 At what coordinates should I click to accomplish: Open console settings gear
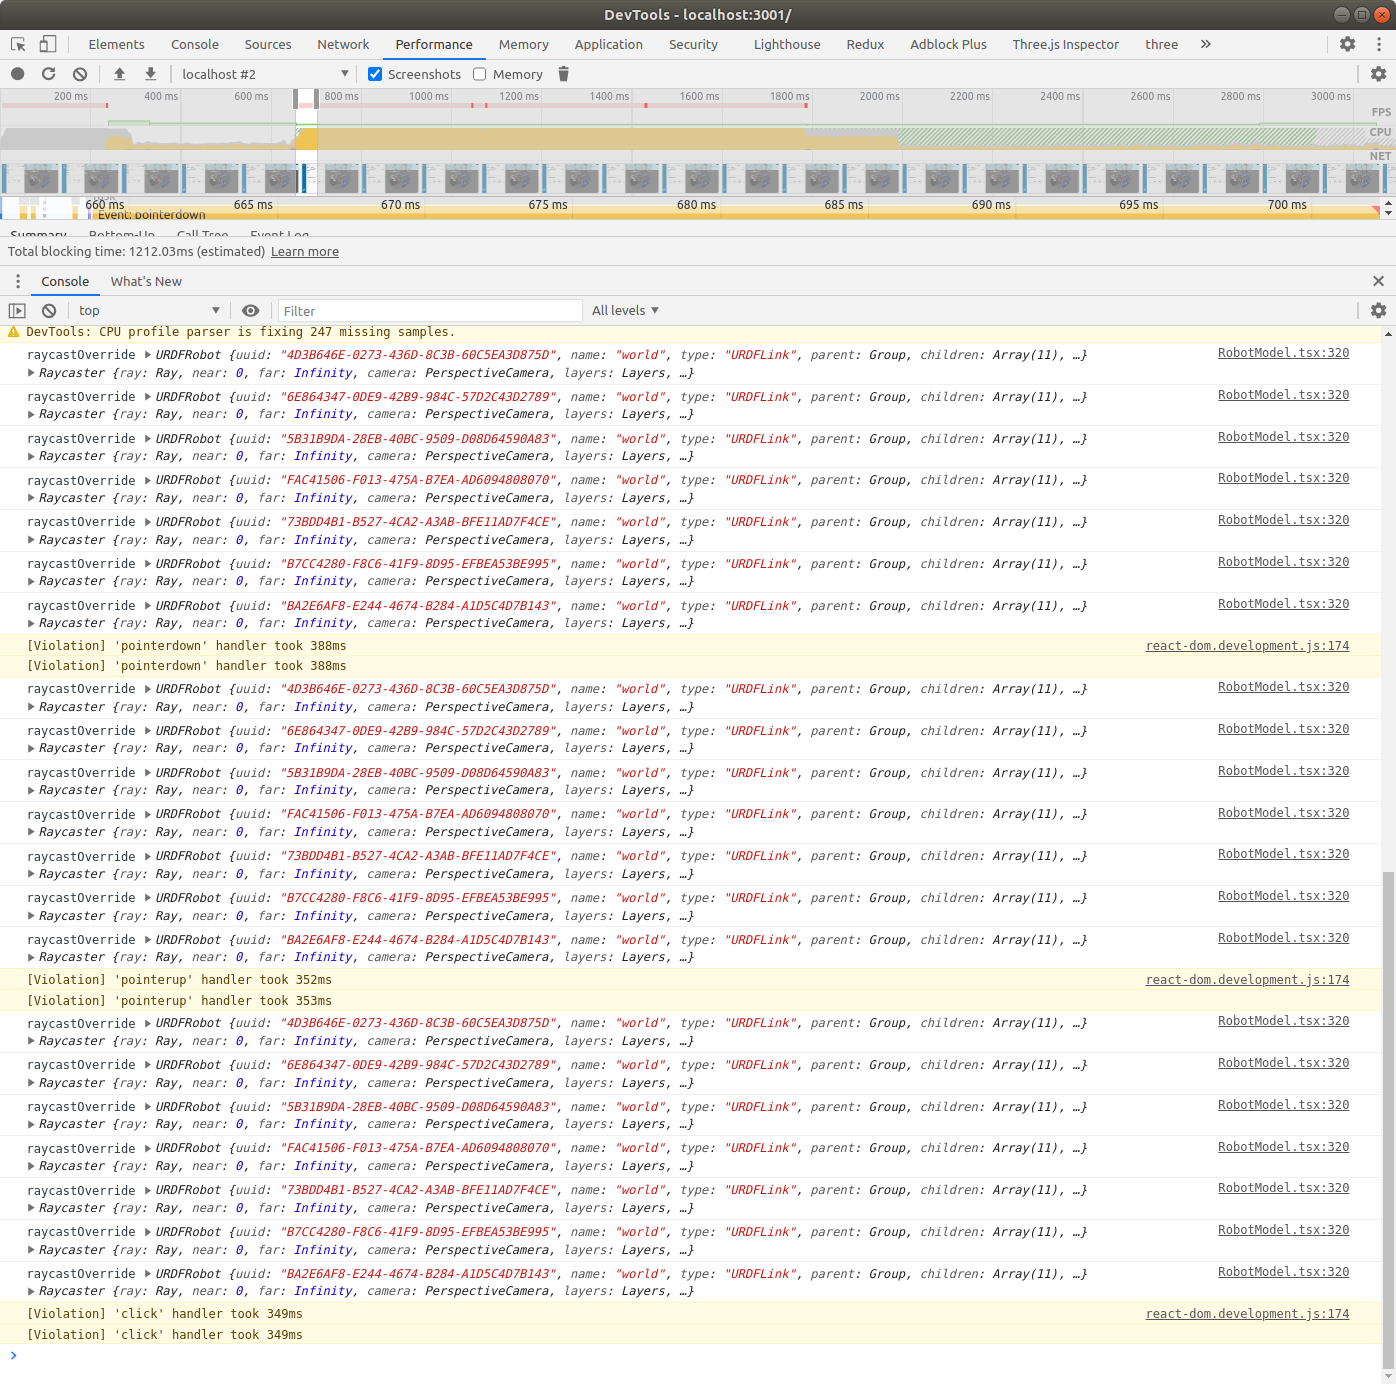coord(1378,311)
